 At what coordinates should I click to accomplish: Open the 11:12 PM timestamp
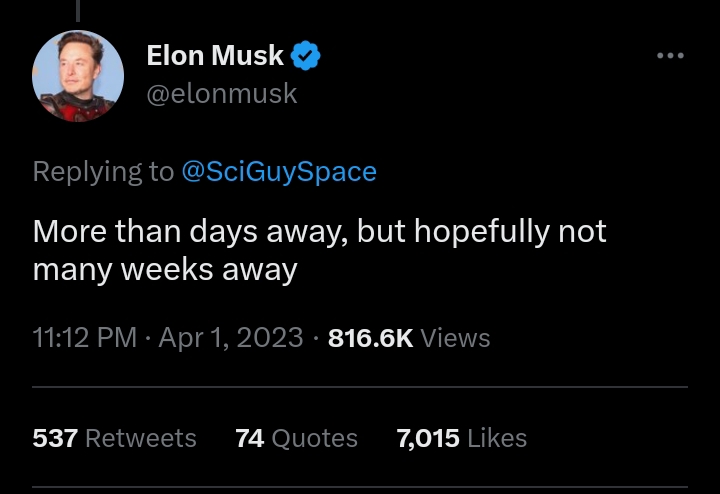[84, 338]
